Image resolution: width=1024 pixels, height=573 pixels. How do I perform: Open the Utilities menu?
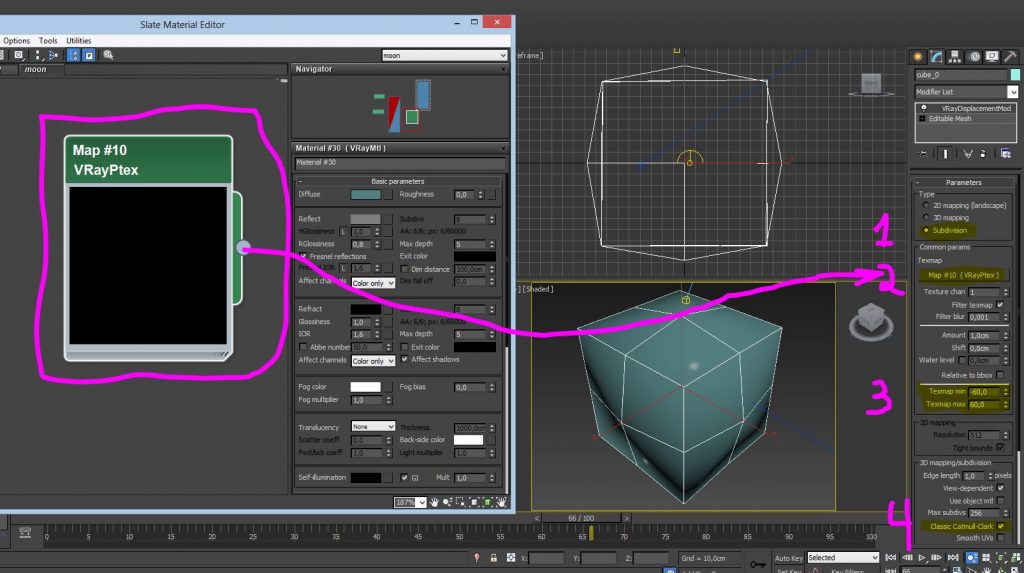point(79,40)
